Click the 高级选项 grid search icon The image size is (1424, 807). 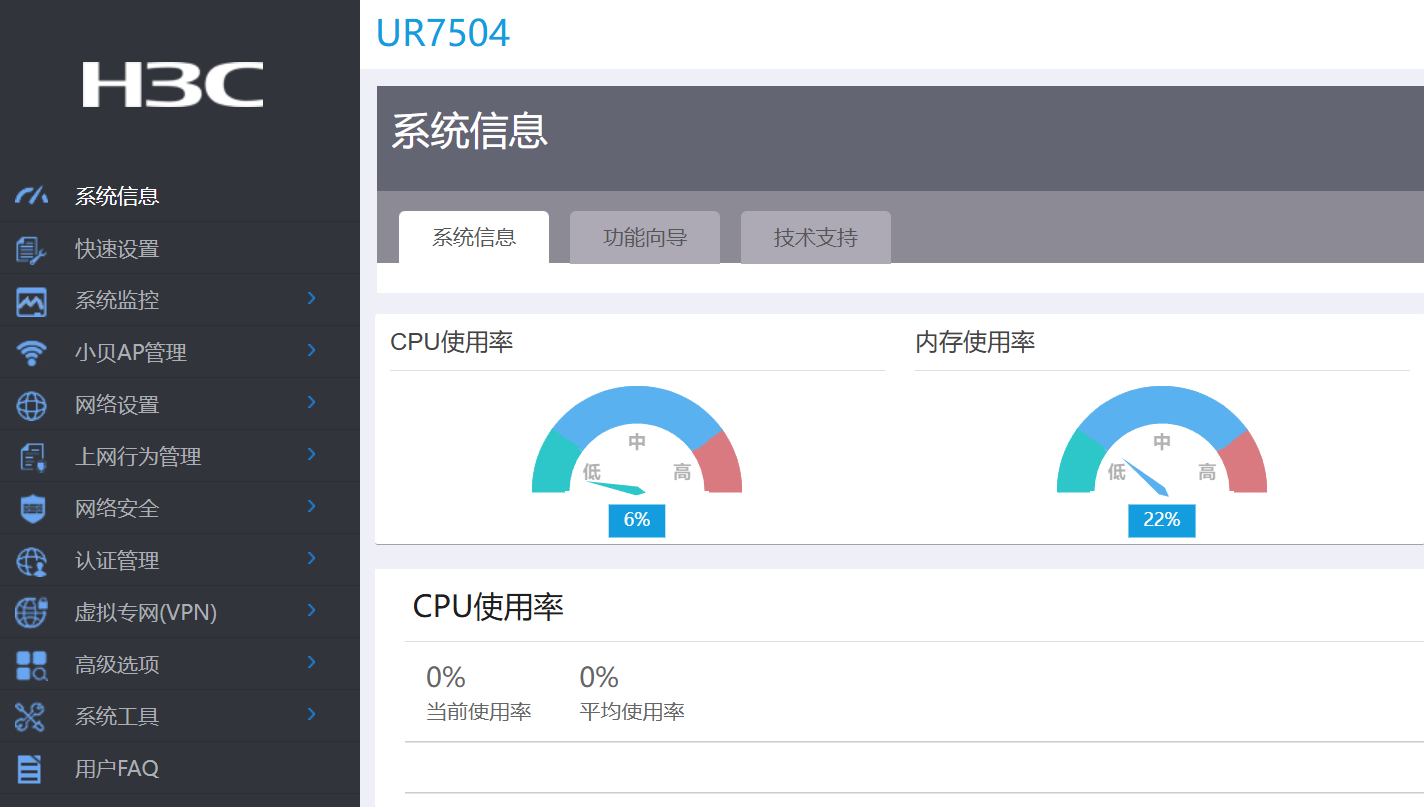(31, 665)
